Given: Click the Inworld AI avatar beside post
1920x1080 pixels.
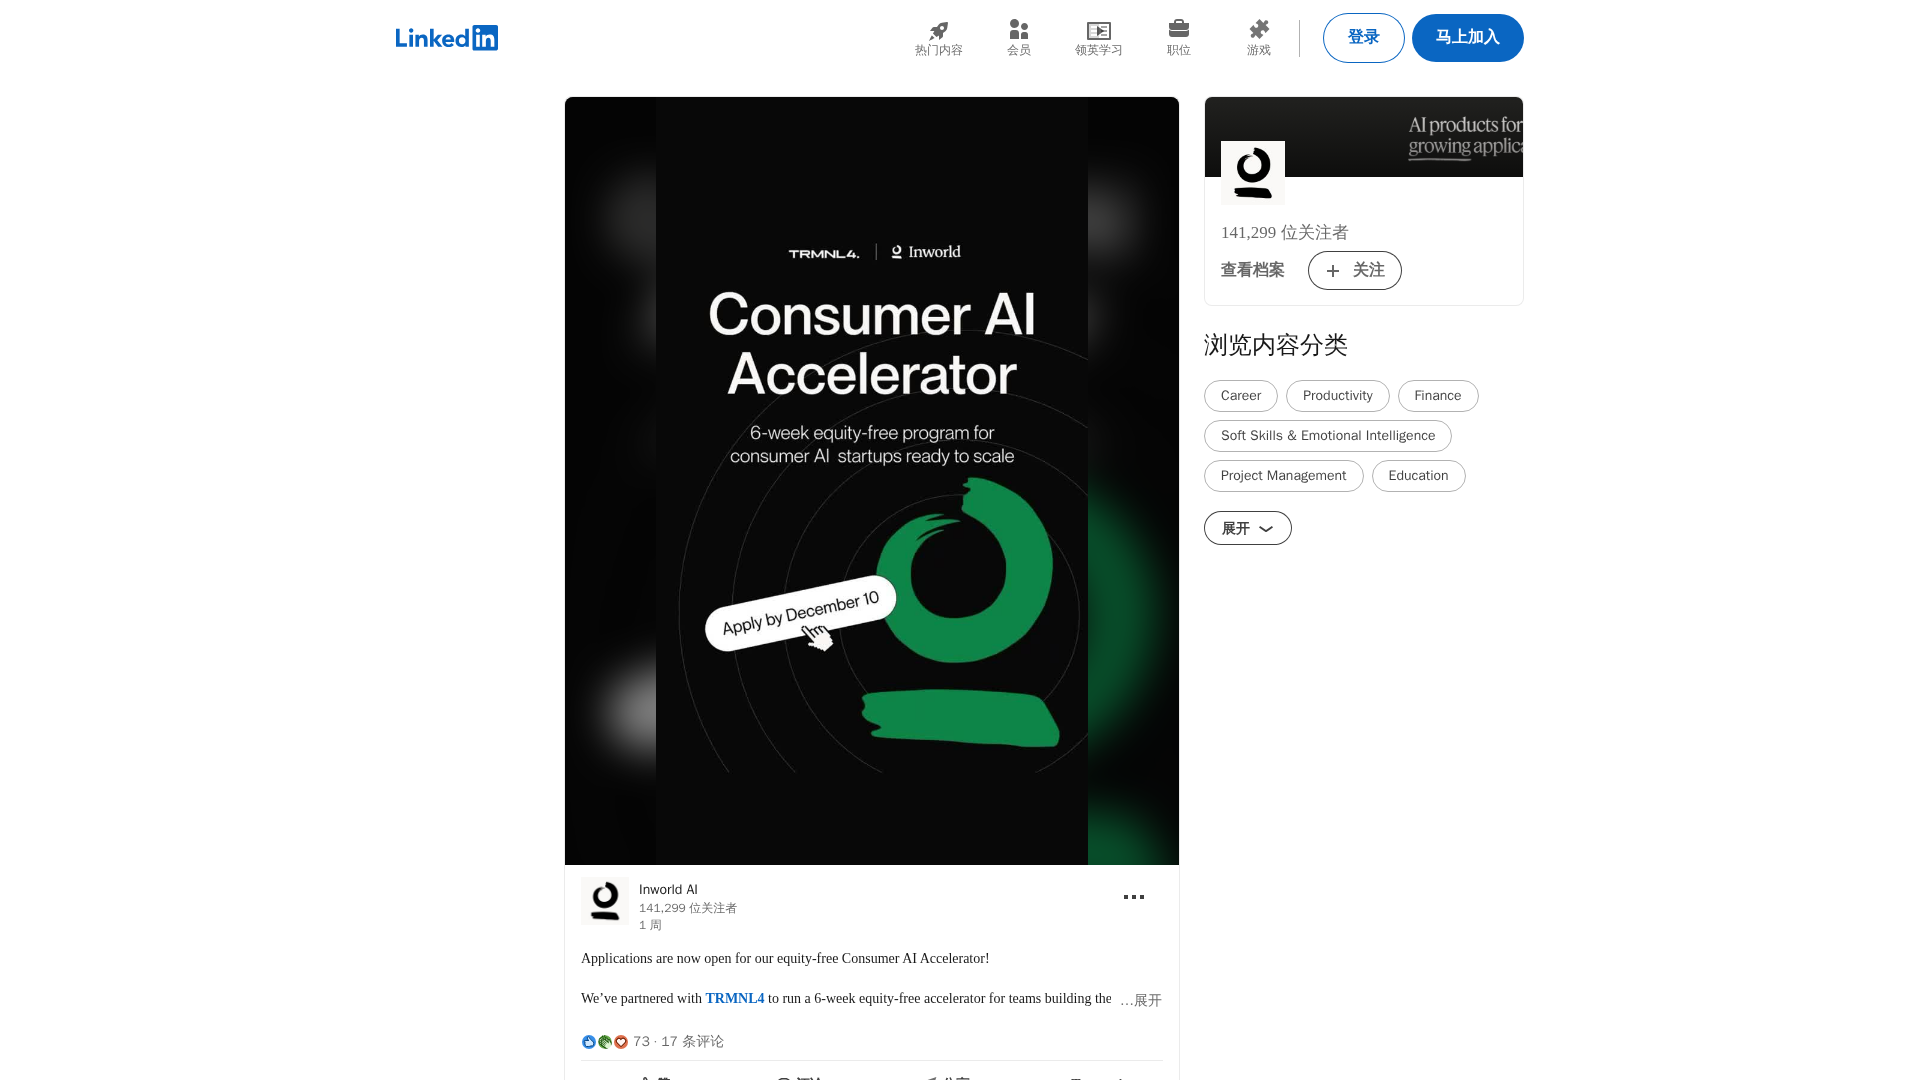Looking at the screenshot, I should [605, 901].
